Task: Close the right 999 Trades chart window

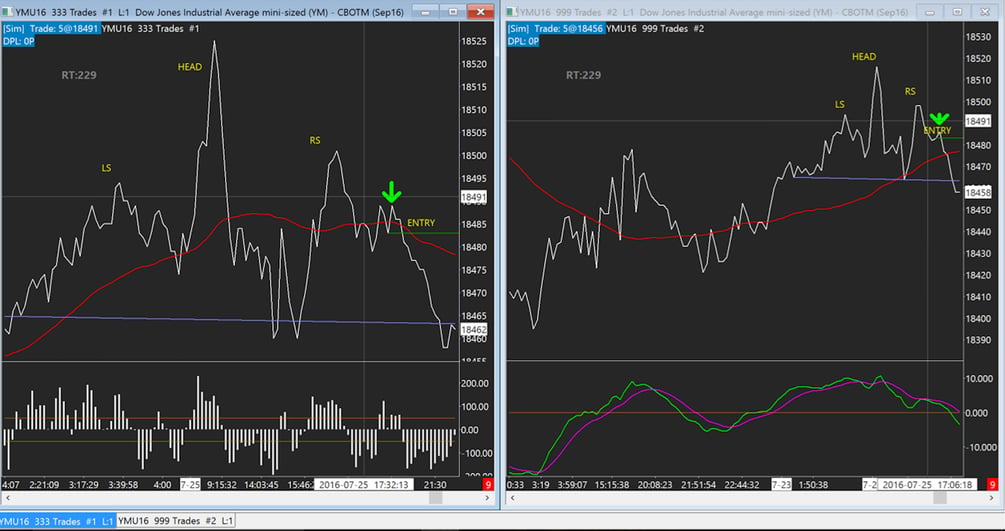Action: (x=986, y=12)
